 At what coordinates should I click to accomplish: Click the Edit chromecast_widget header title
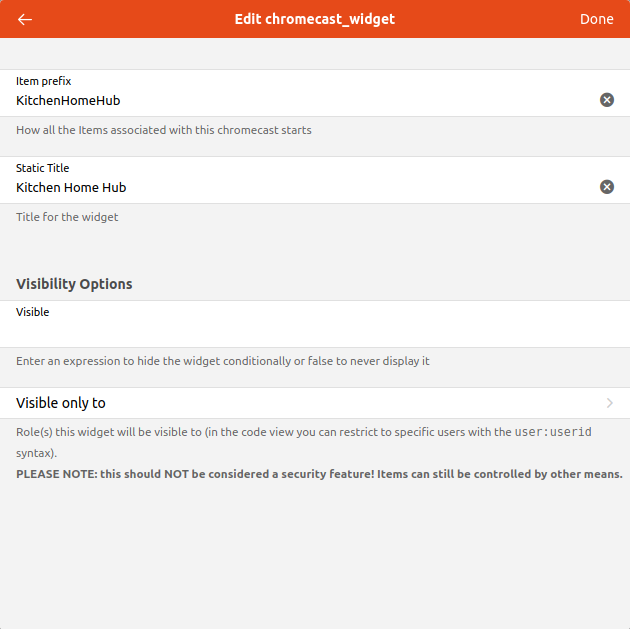(x=315, y=19)
